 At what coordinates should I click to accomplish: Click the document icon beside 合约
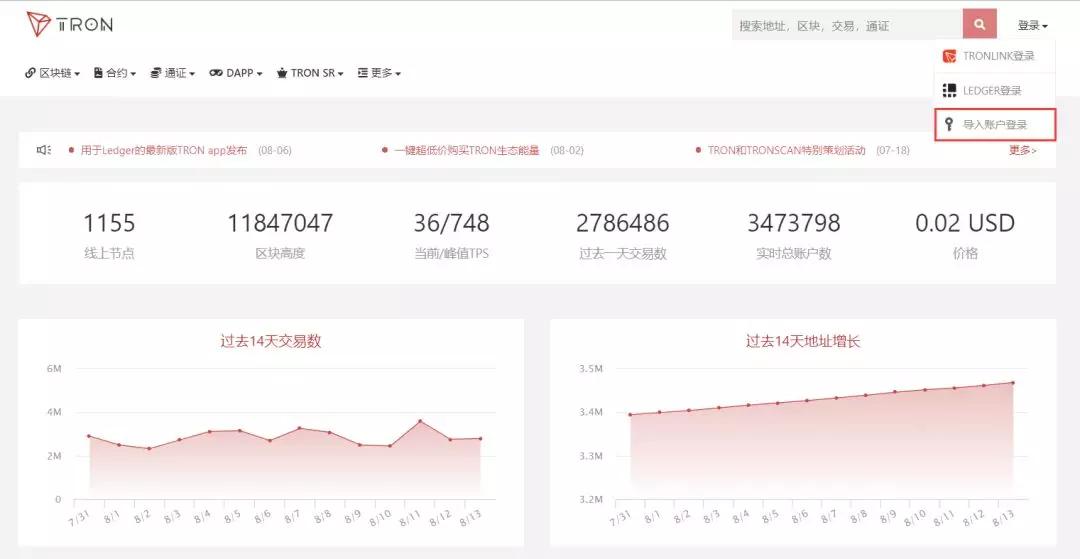point(98,73)
